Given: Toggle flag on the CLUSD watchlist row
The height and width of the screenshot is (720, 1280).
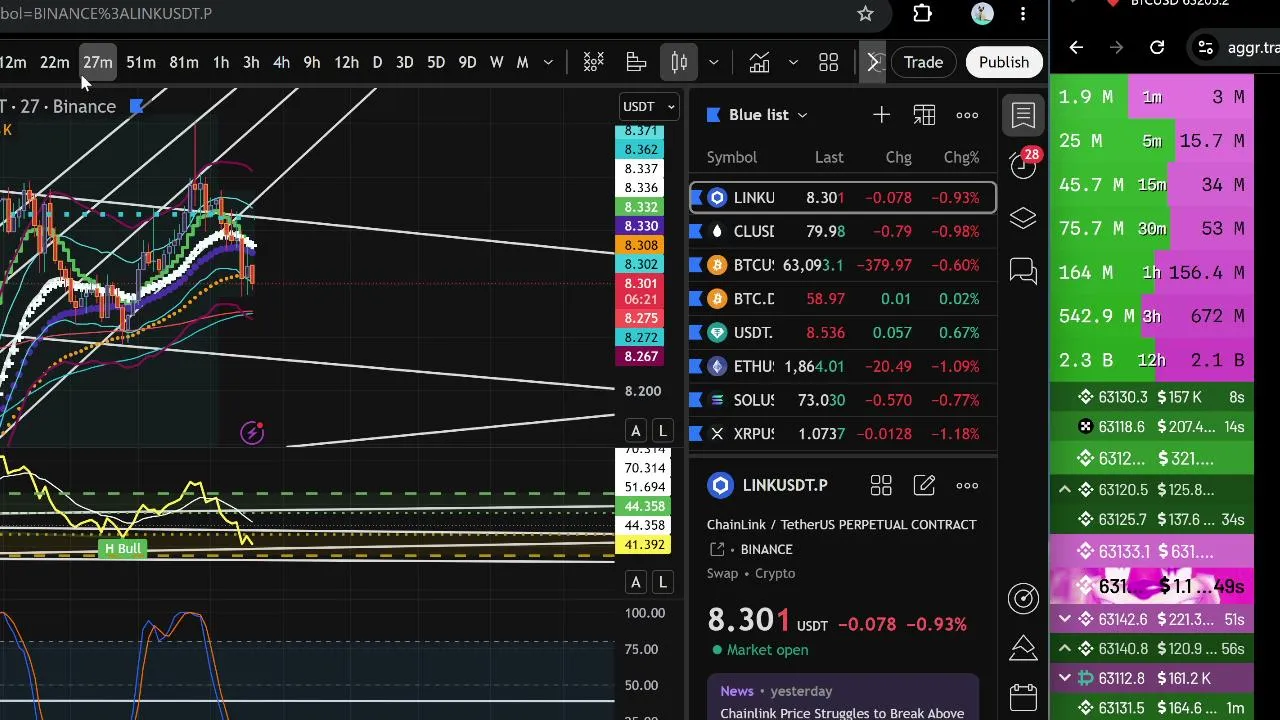Looking at the screenshot, I should [696, 231].
